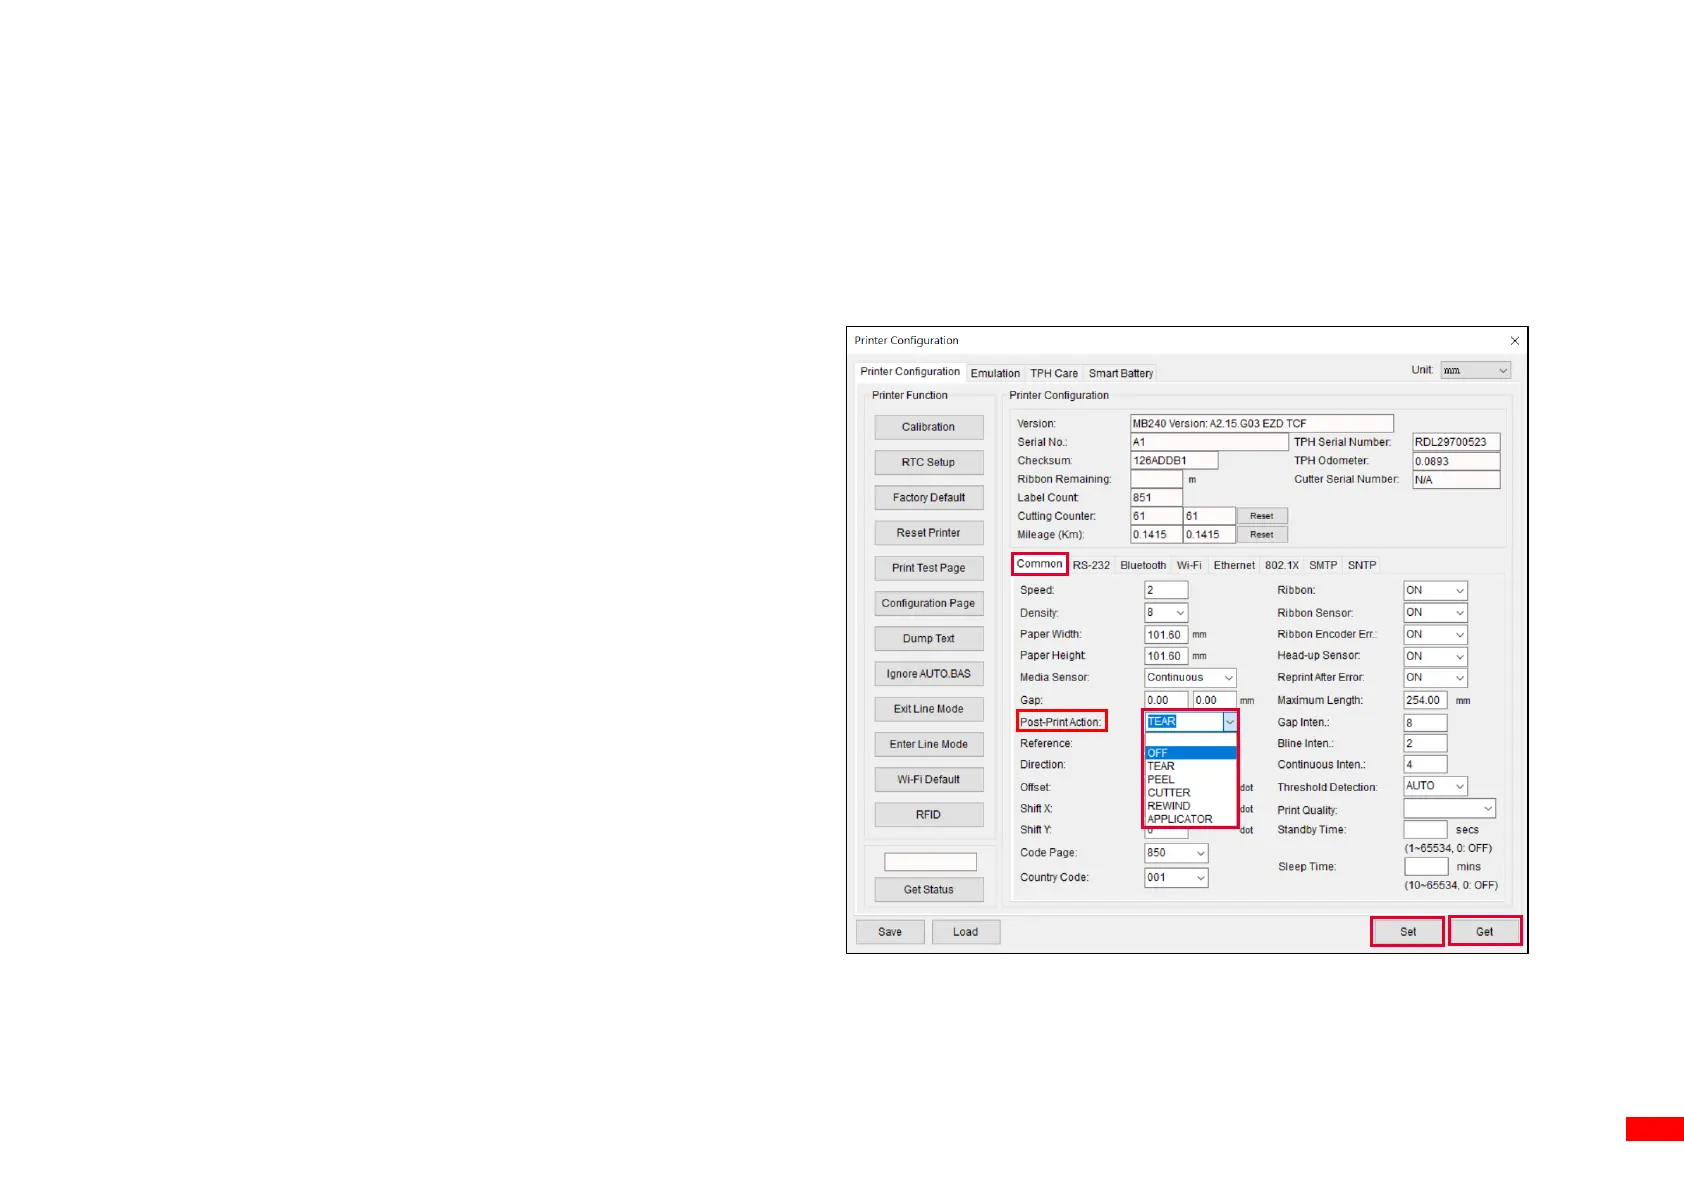1684x1191 pixels.
Task: Click the Save button
Action: tap(890, 932)
